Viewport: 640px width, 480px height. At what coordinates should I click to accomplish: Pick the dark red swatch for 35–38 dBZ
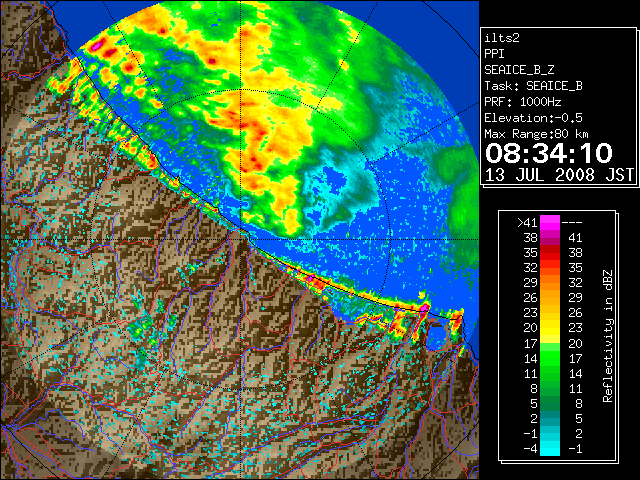pos(550,252)
